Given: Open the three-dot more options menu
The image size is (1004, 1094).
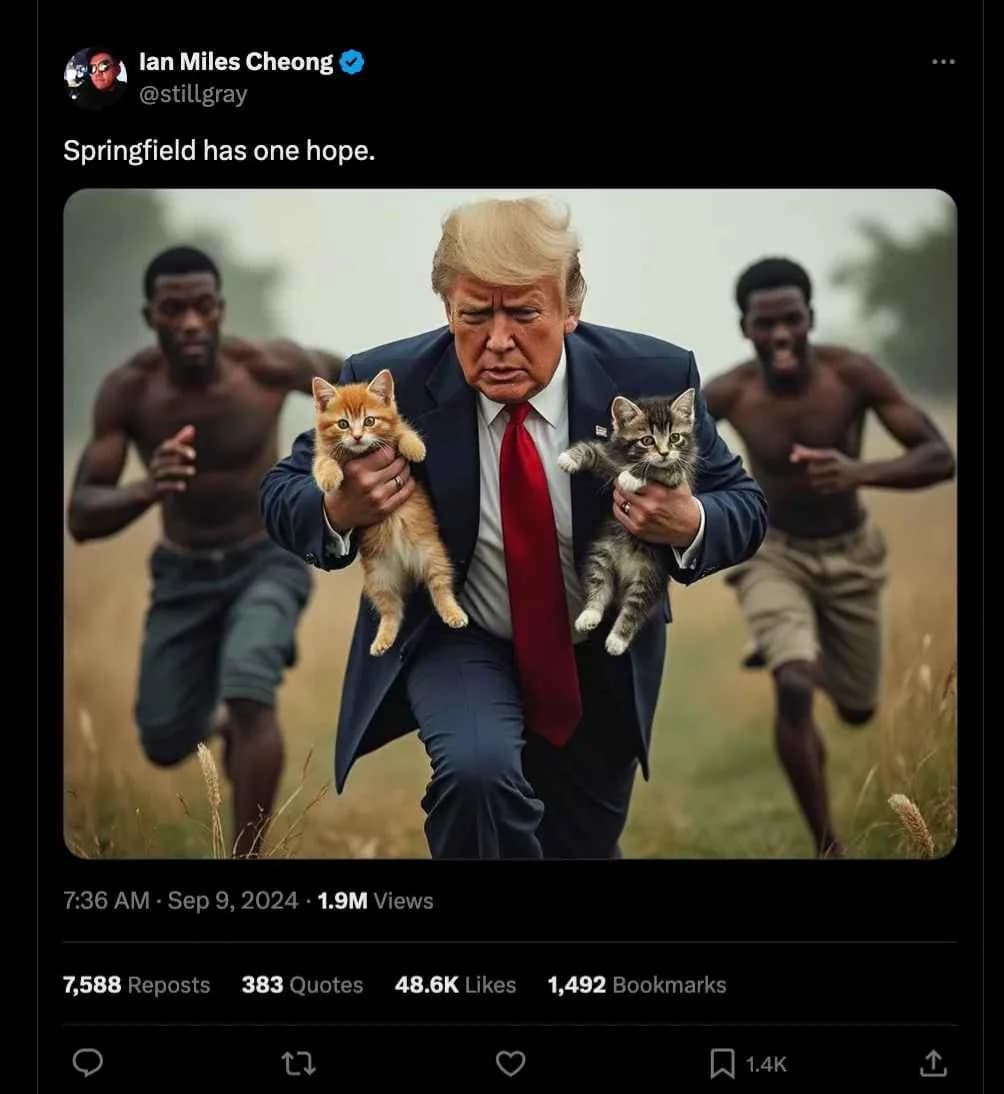Looking at the screenshot, I should [943, 62].
